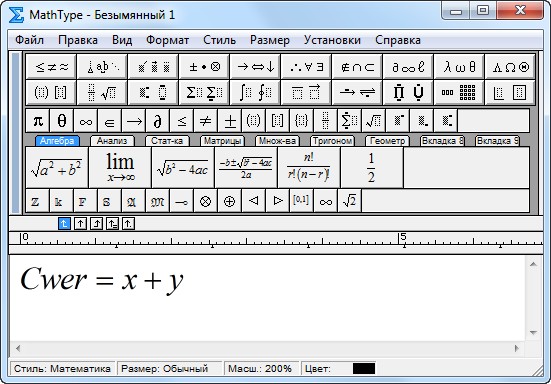This screenshot has height=384, width=551.
Task: Switch to the Матрицы tab
Action: [222, 141]
